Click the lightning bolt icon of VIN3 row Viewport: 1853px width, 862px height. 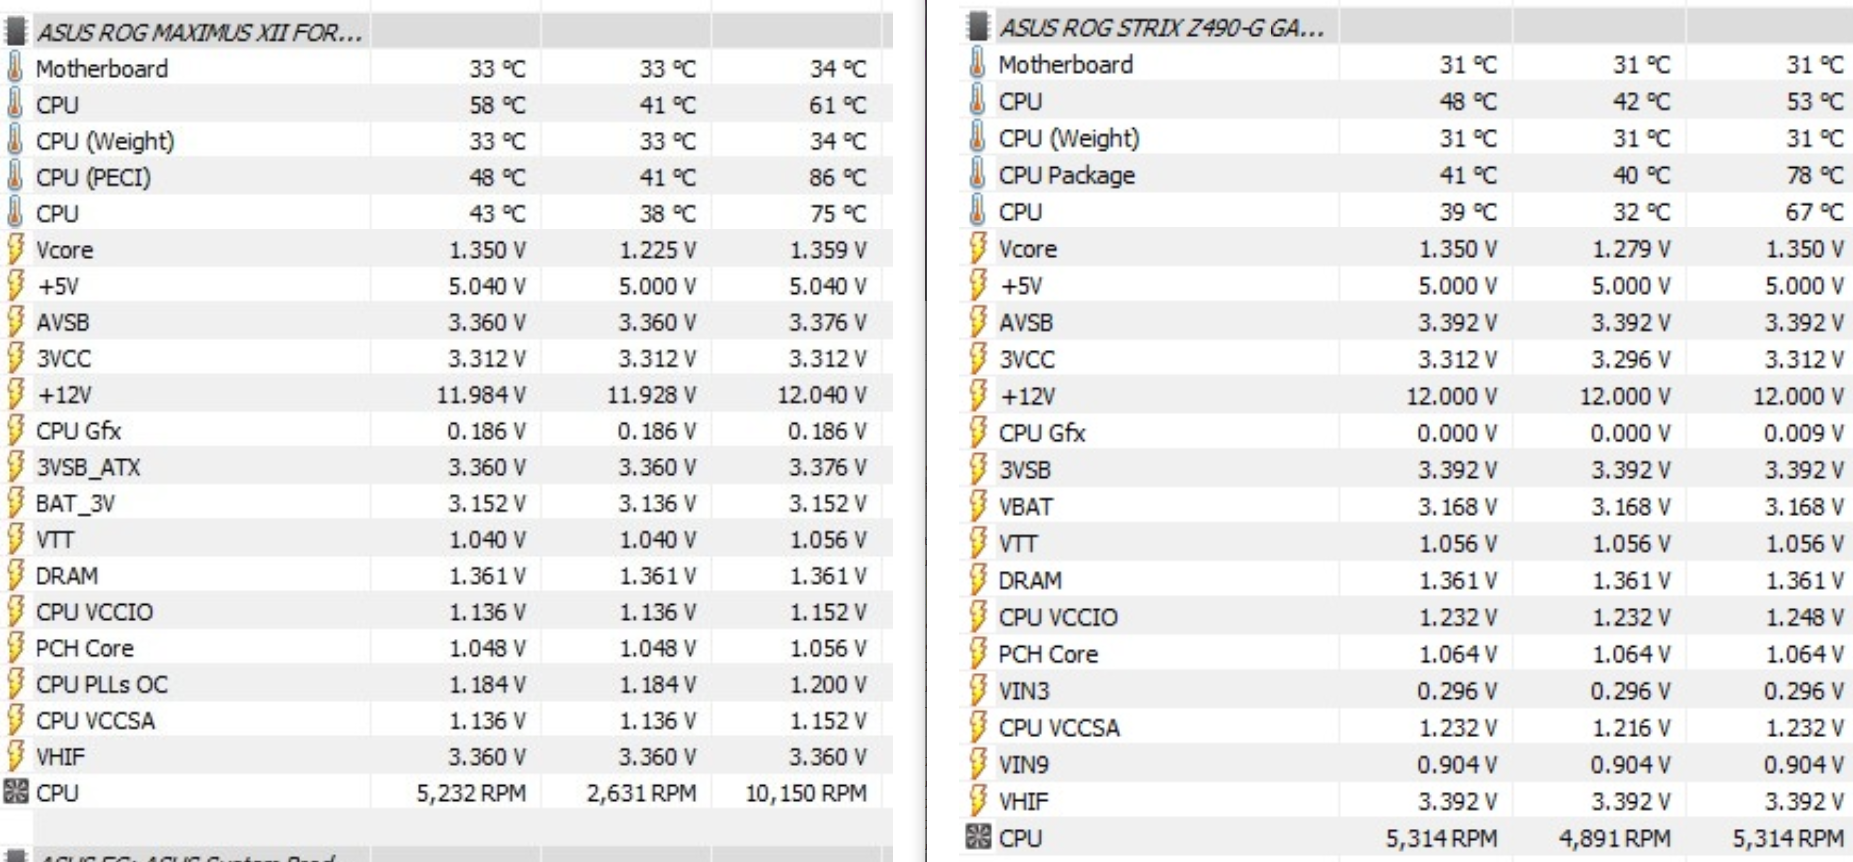(978, 690)
